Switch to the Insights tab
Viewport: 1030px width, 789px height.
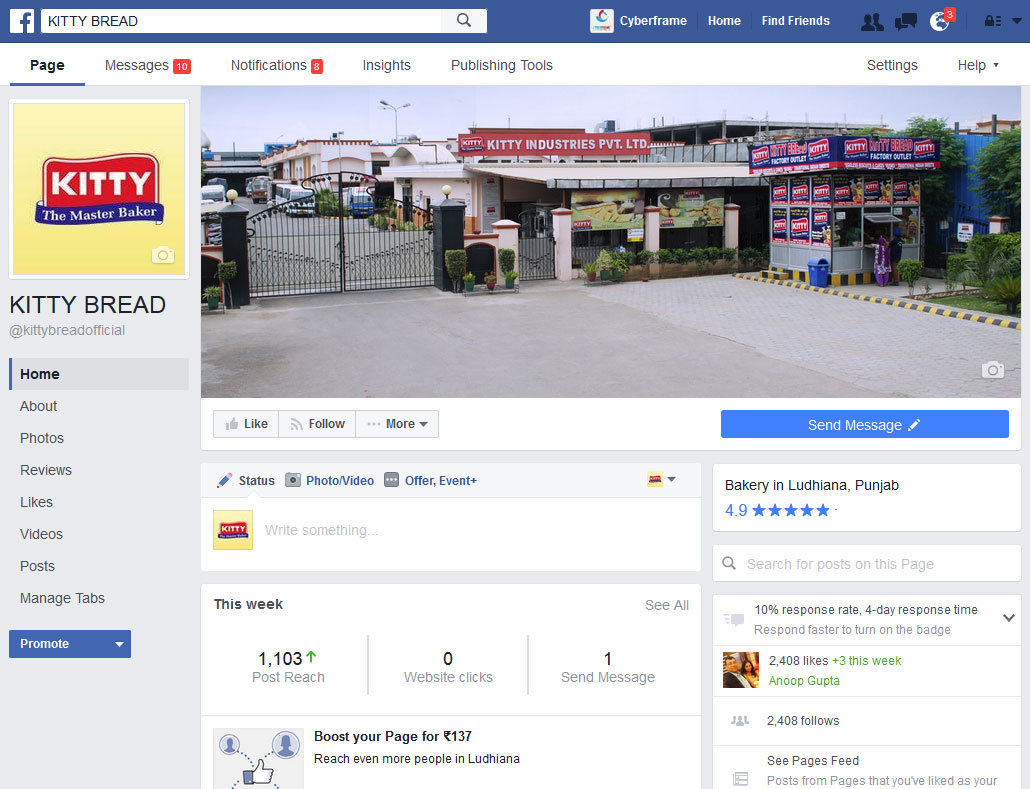386,65
